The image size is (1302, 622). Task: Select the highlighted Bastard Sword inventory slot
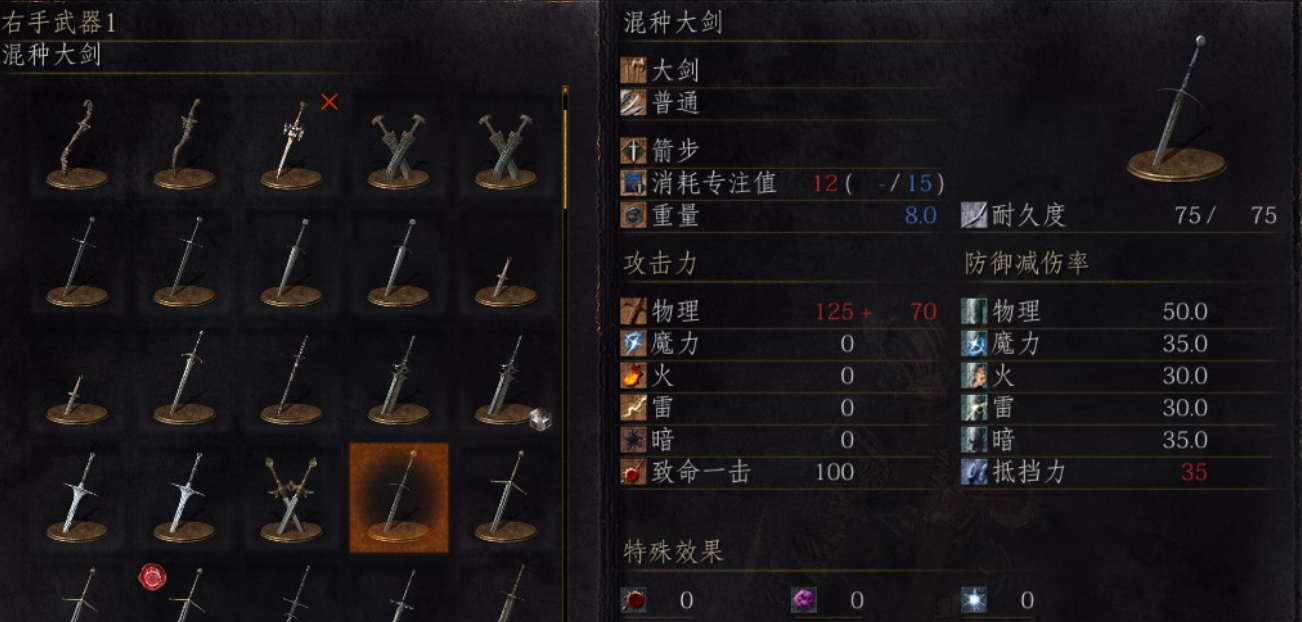[399, 498]
